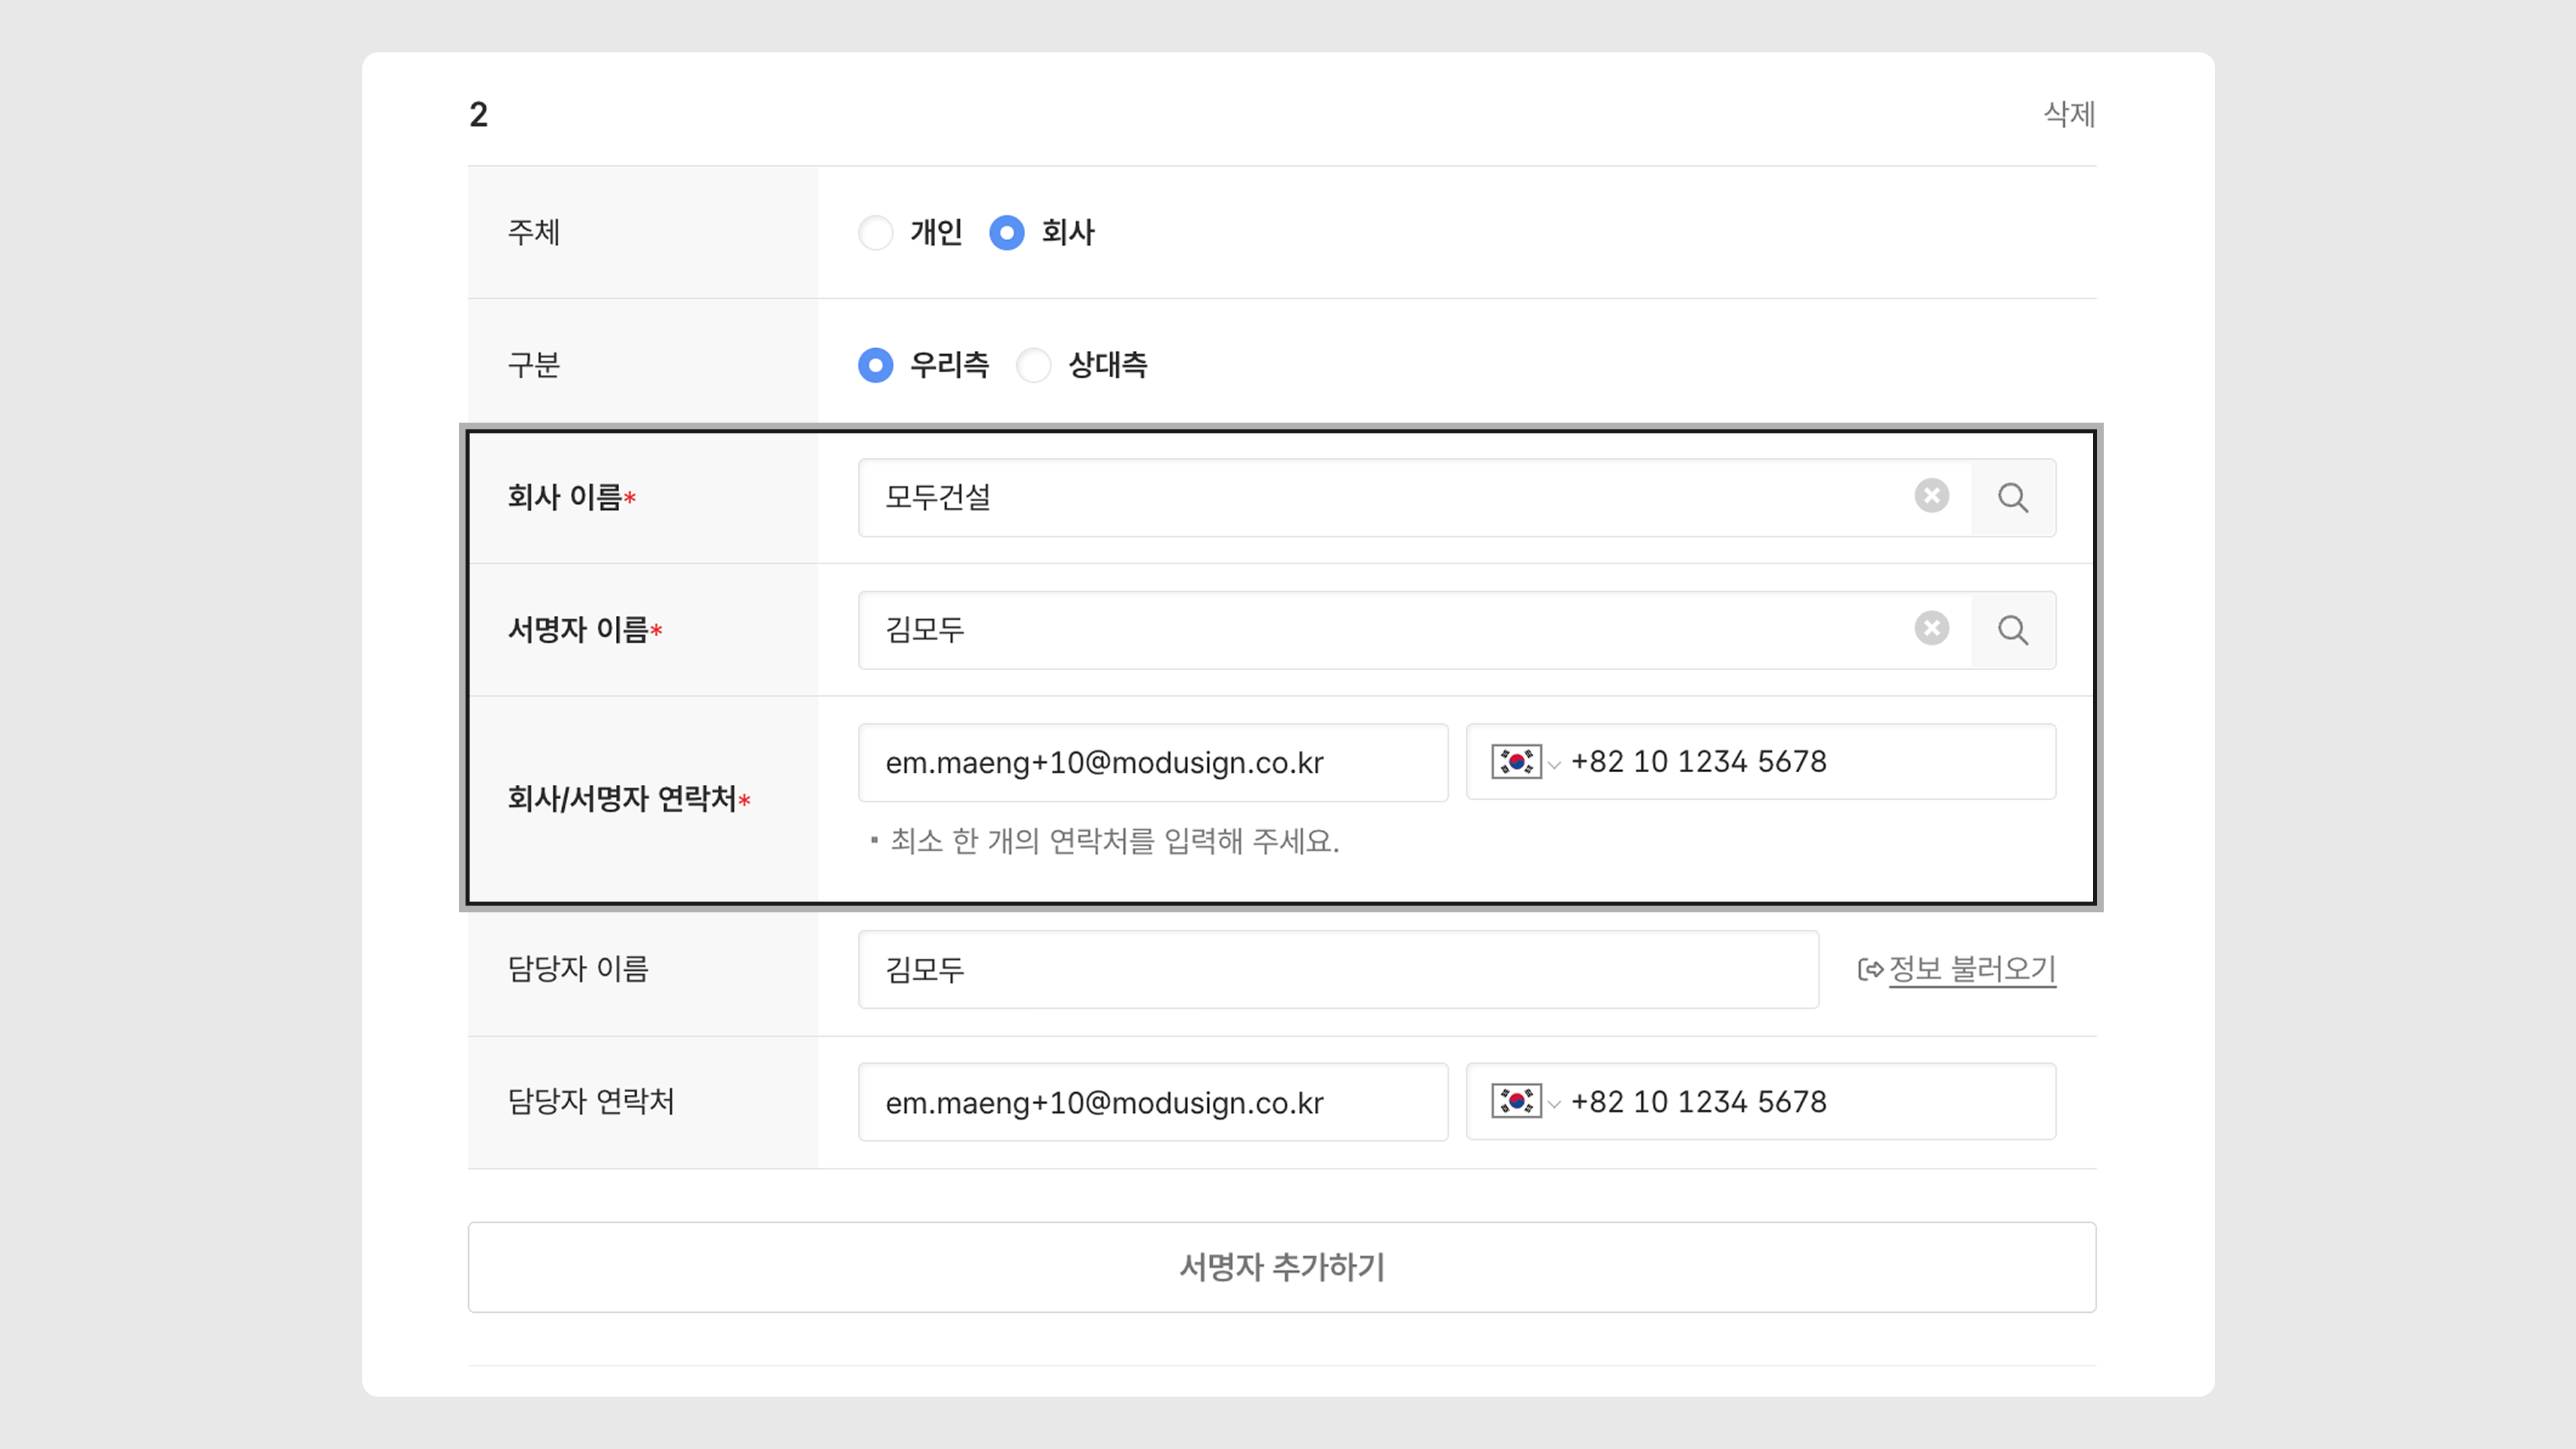Select the 회사 radio option
This screenshot has width=2576, height=1449.
point(1006,233)
